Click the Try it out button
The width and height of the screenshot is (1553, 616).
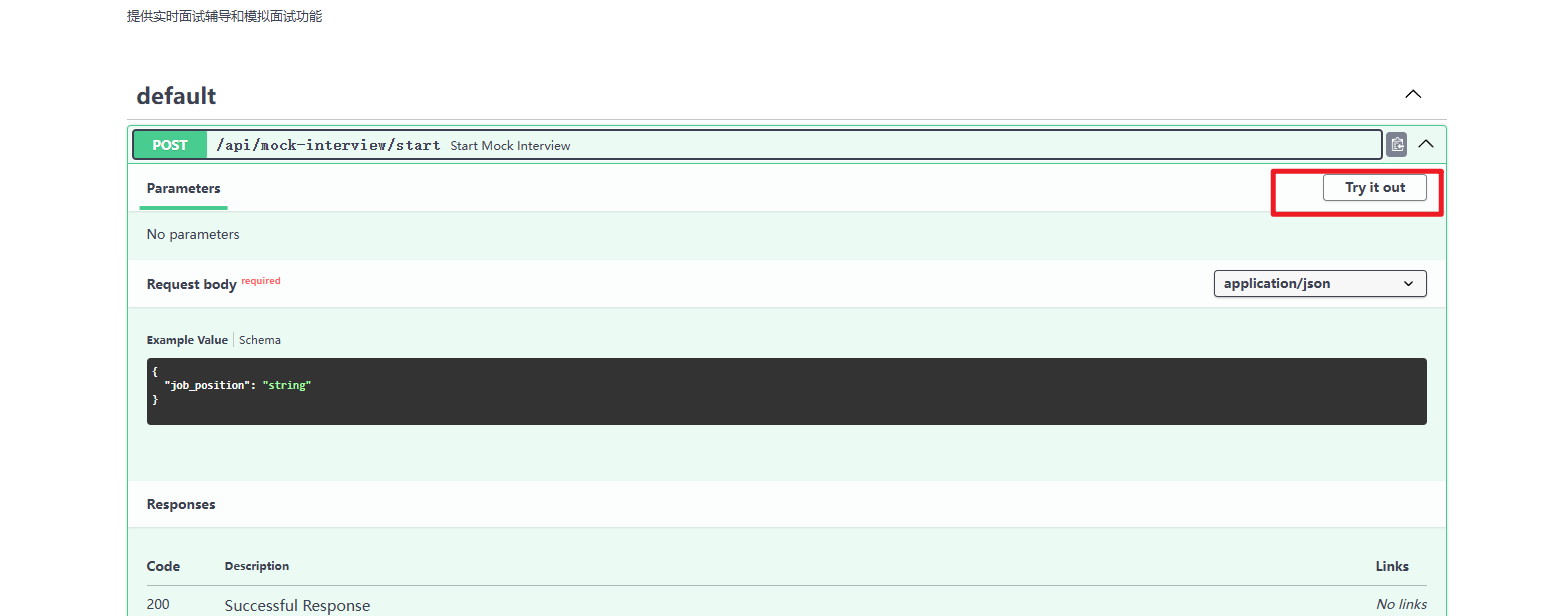pos(1374,188)
